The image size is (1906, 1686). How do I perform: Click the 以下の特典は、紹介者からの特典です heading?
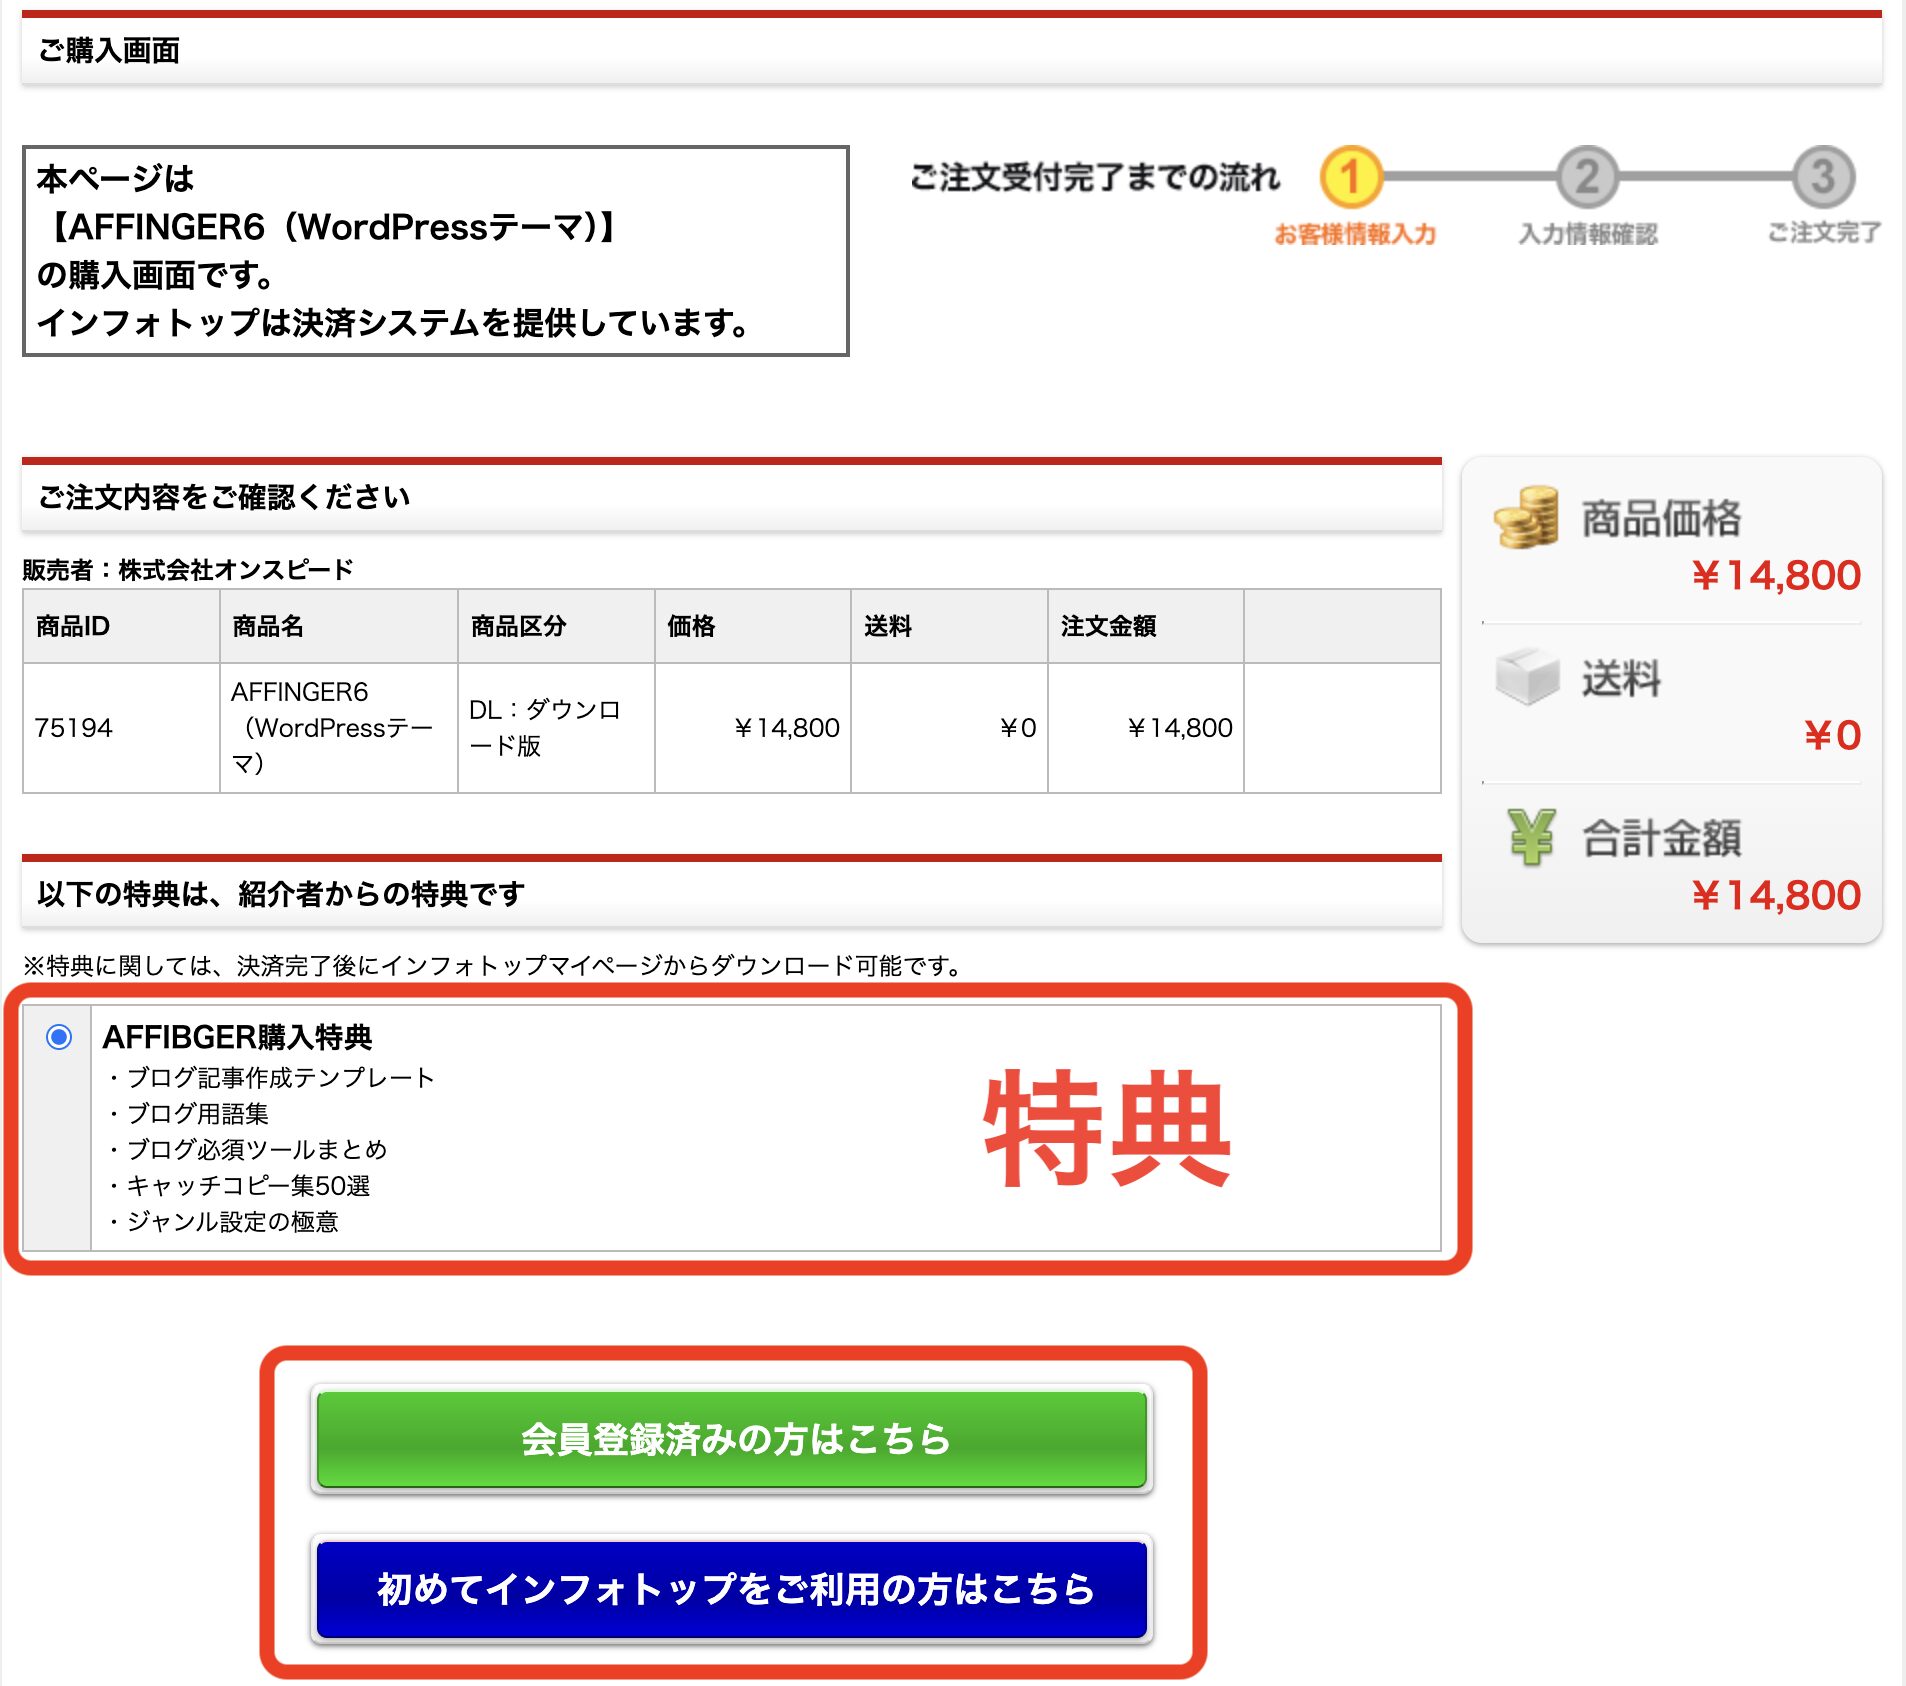281,893
